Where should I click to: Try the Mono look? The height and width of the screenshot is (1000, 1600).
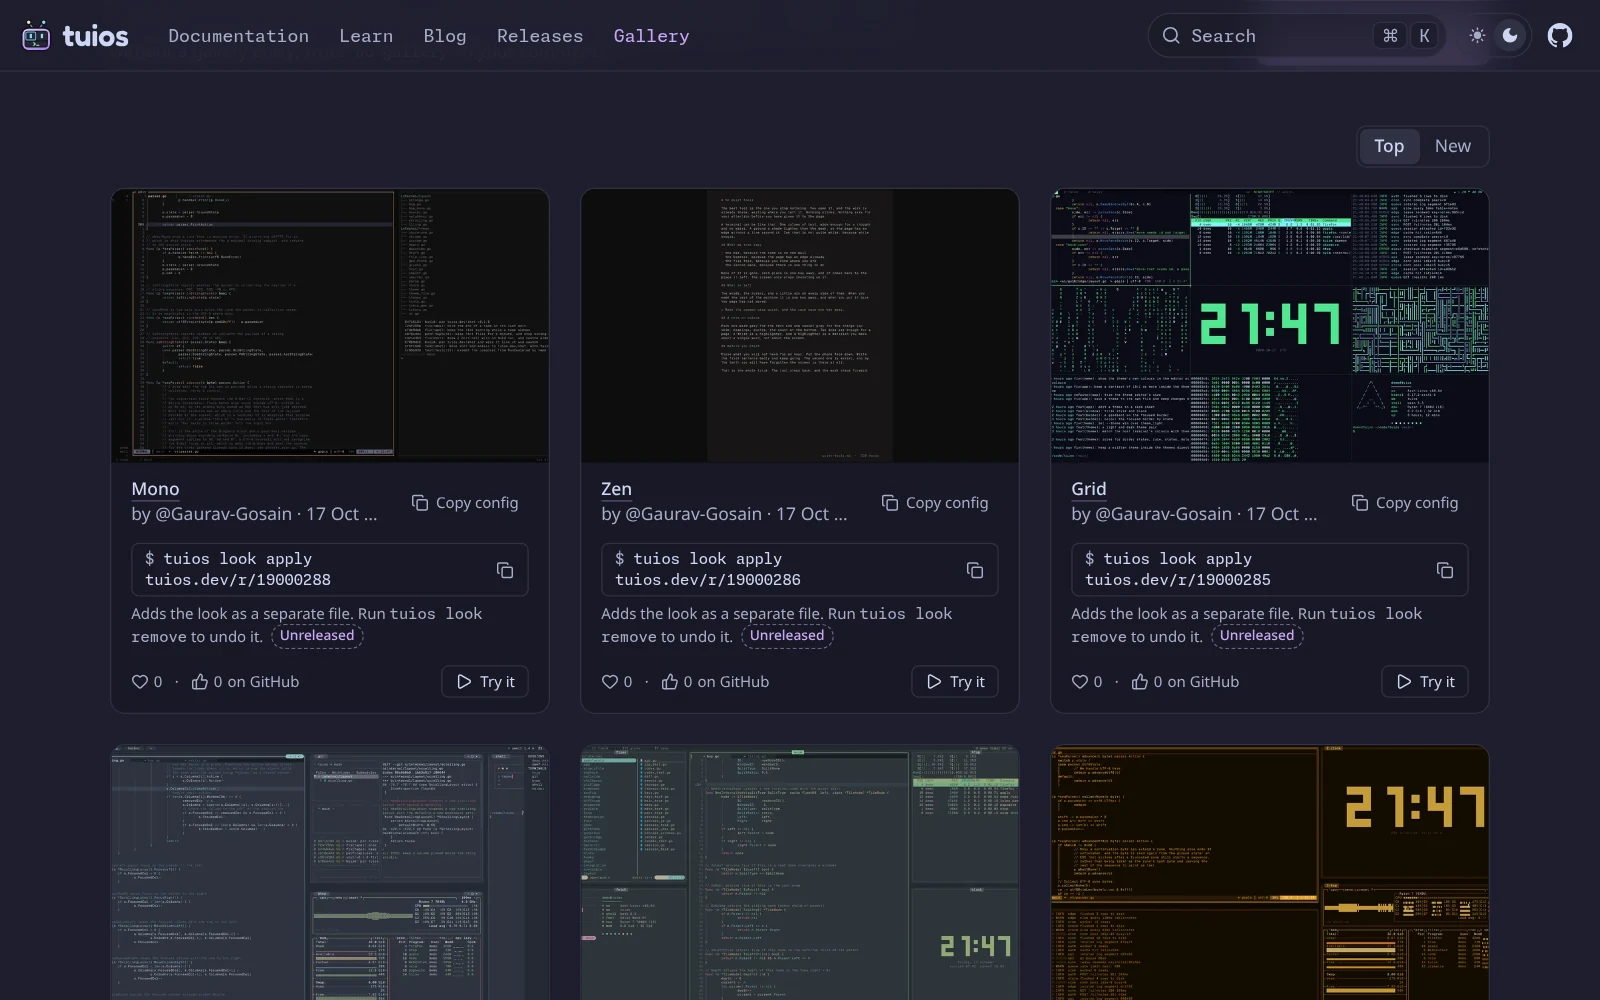[x=485, y=682]
